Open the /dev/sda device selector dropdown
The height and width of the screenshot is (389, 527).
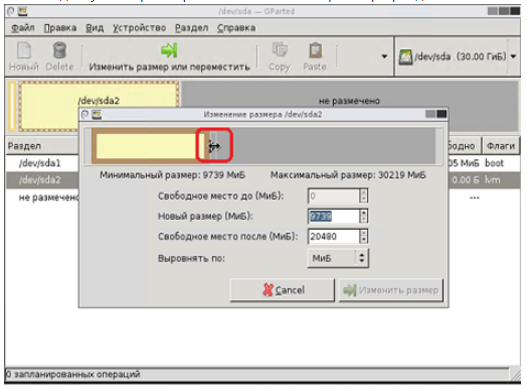[x=457, y=56]
